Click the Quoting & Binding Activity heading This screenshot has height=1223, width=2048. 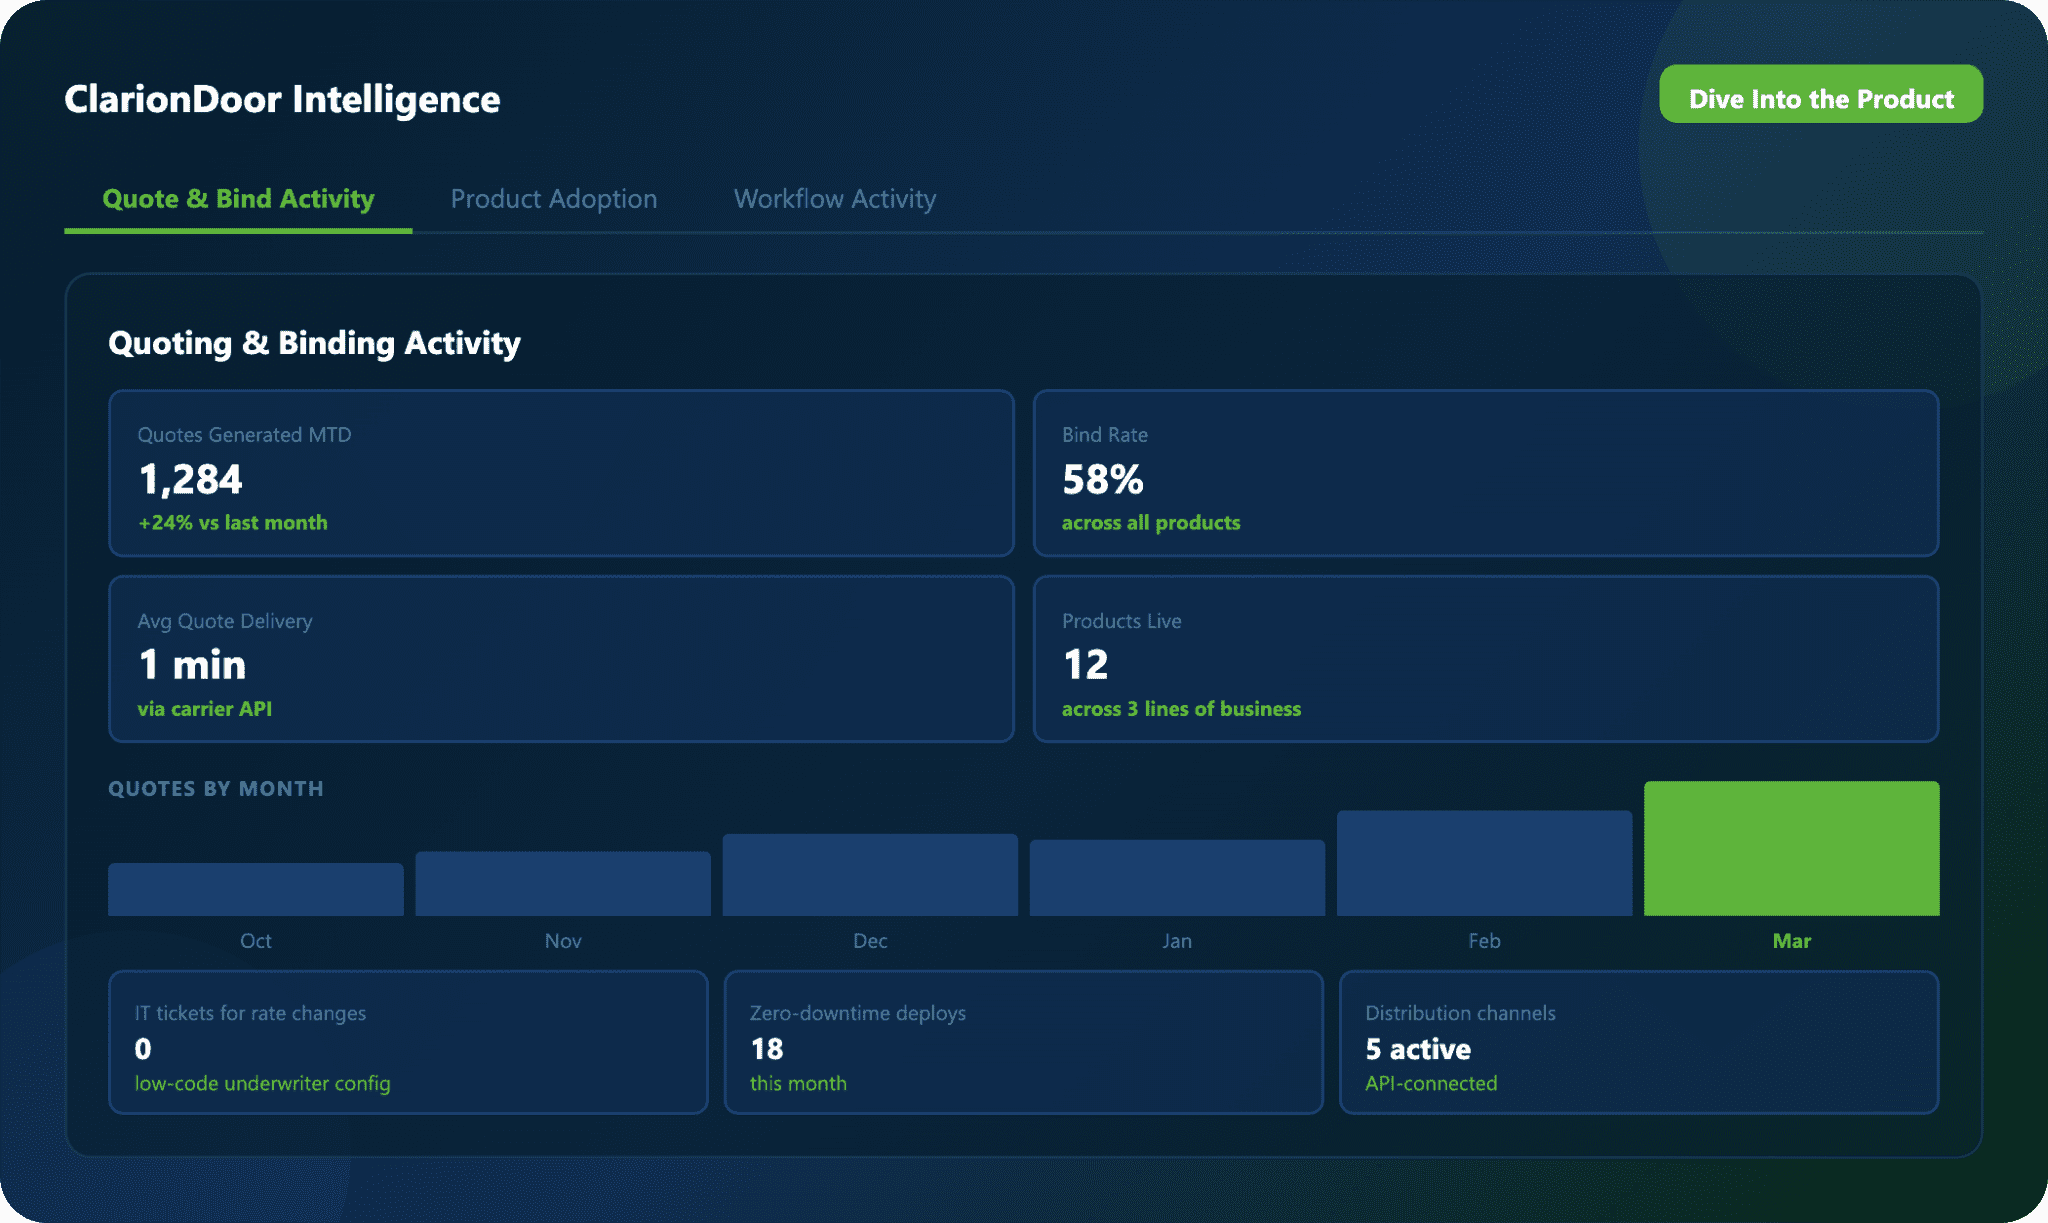pyautogui.click(x=314, y=343)
